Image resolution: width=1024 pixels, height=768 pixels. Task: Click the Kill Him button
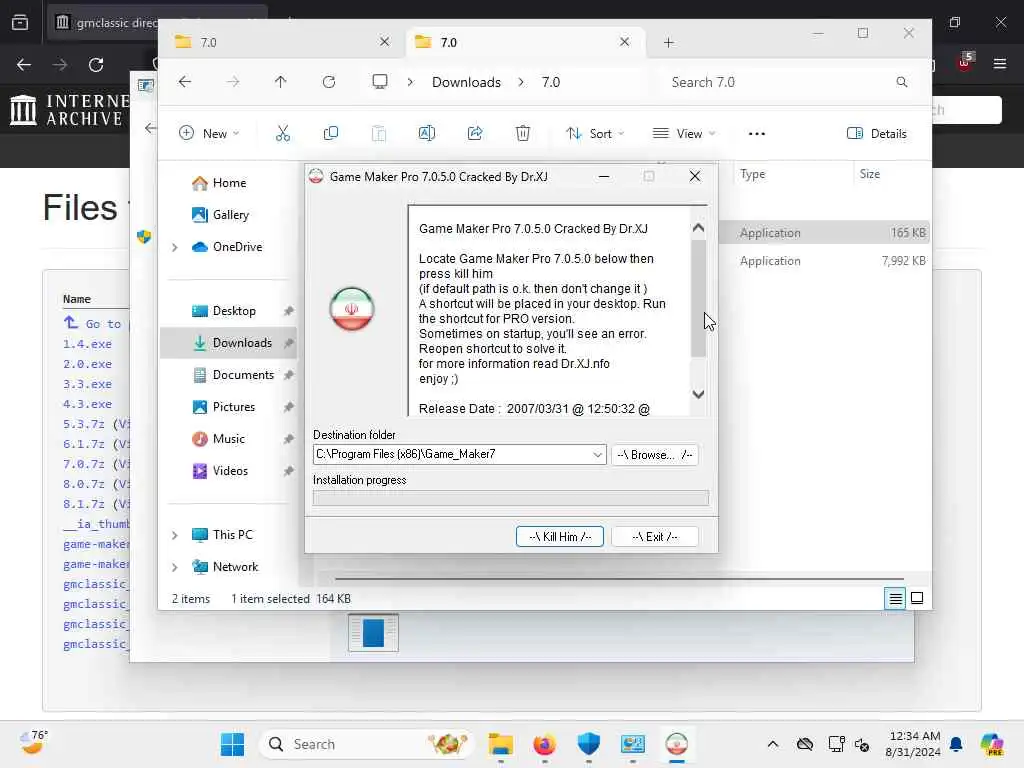pos(560,537)
